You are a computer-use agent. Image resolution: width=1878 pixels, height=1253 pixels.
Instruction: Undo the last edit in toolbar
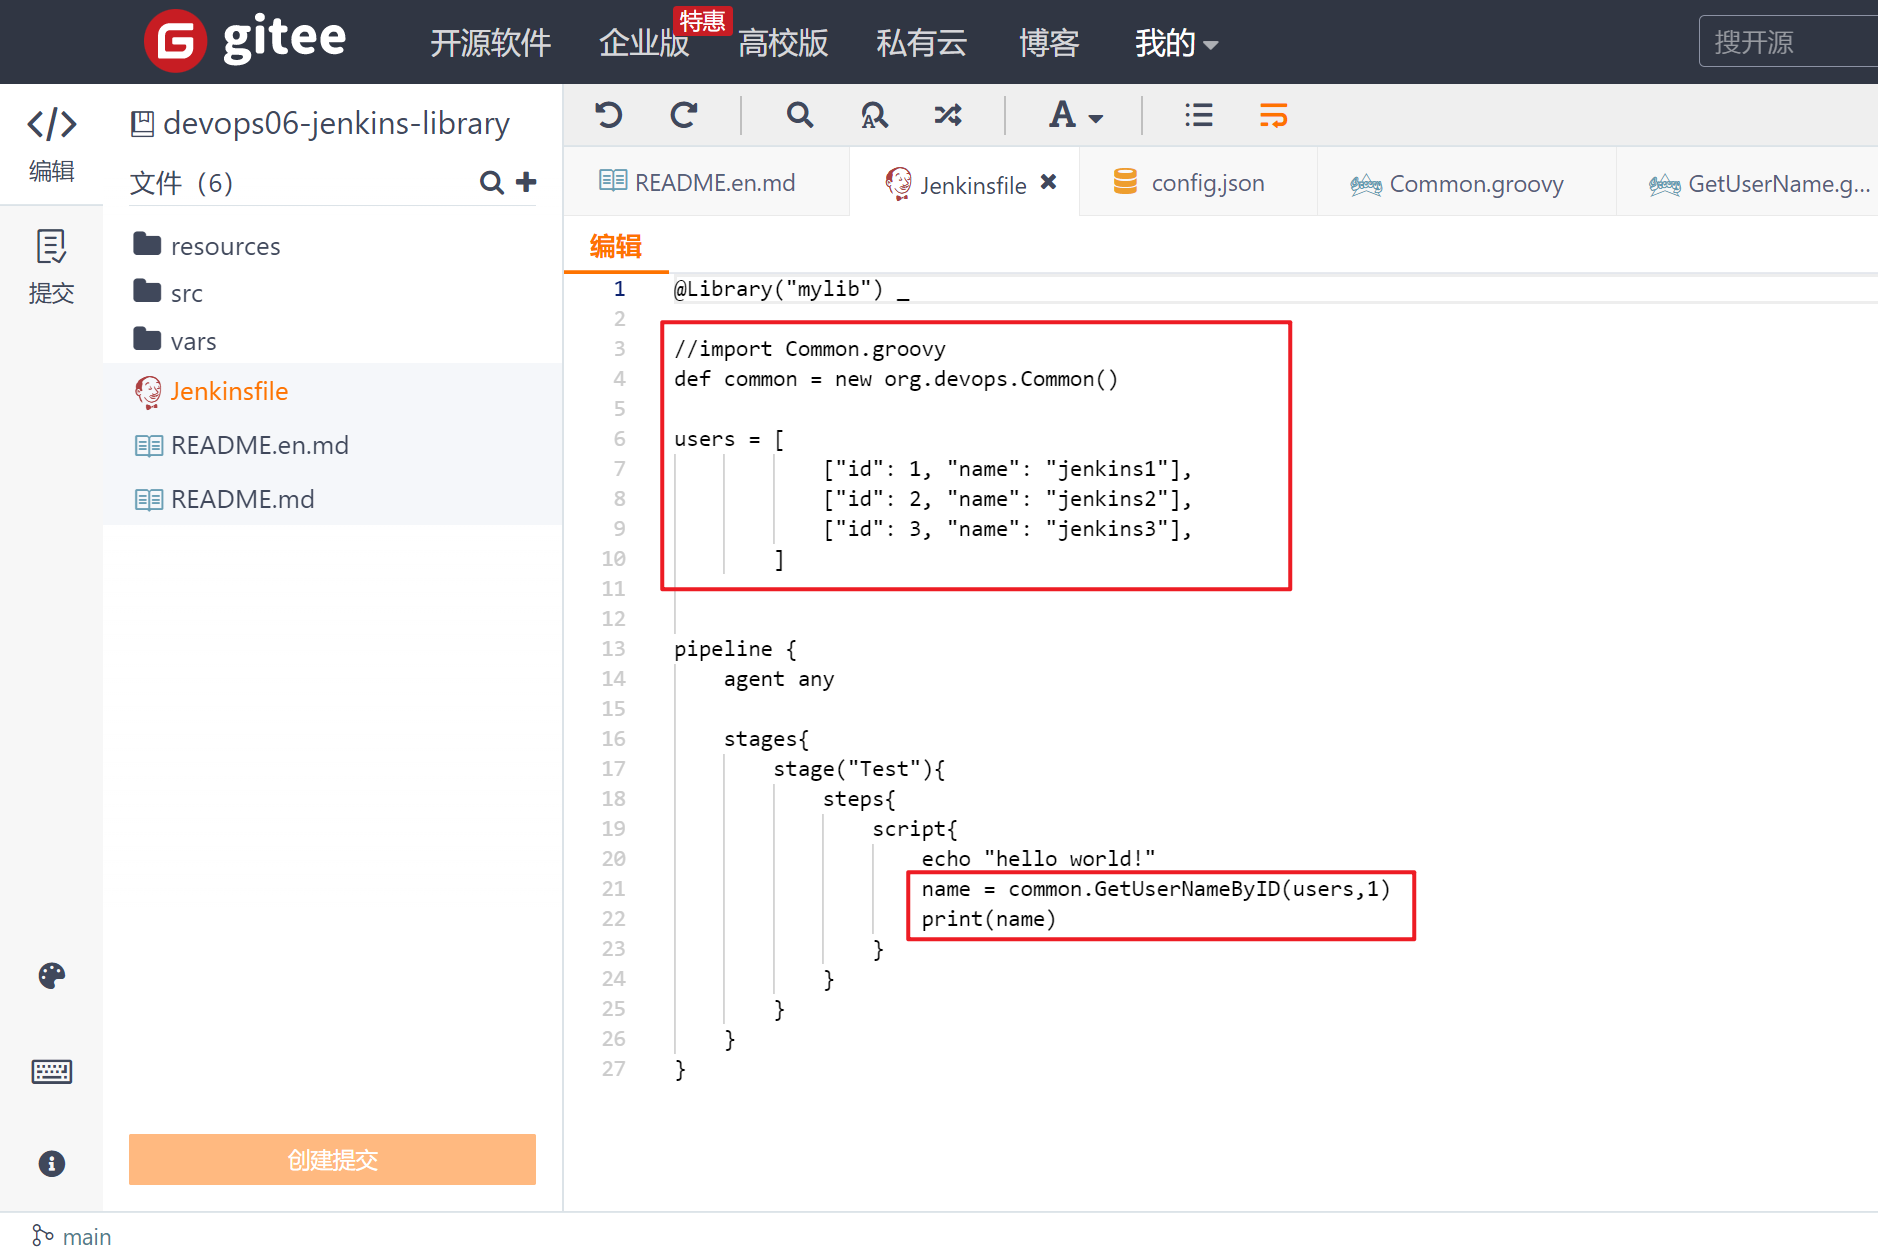point(608,116)
